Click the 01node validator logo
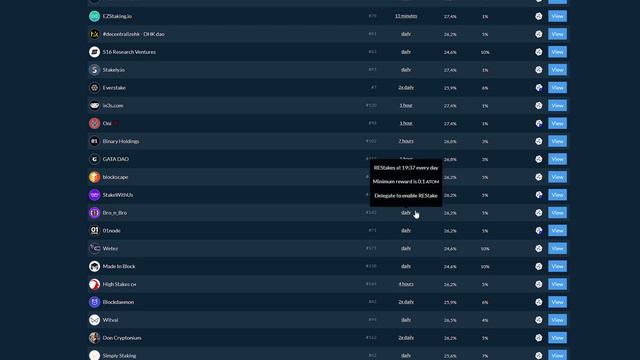Viewport: 640px width, 360px height. pos(94,231)
